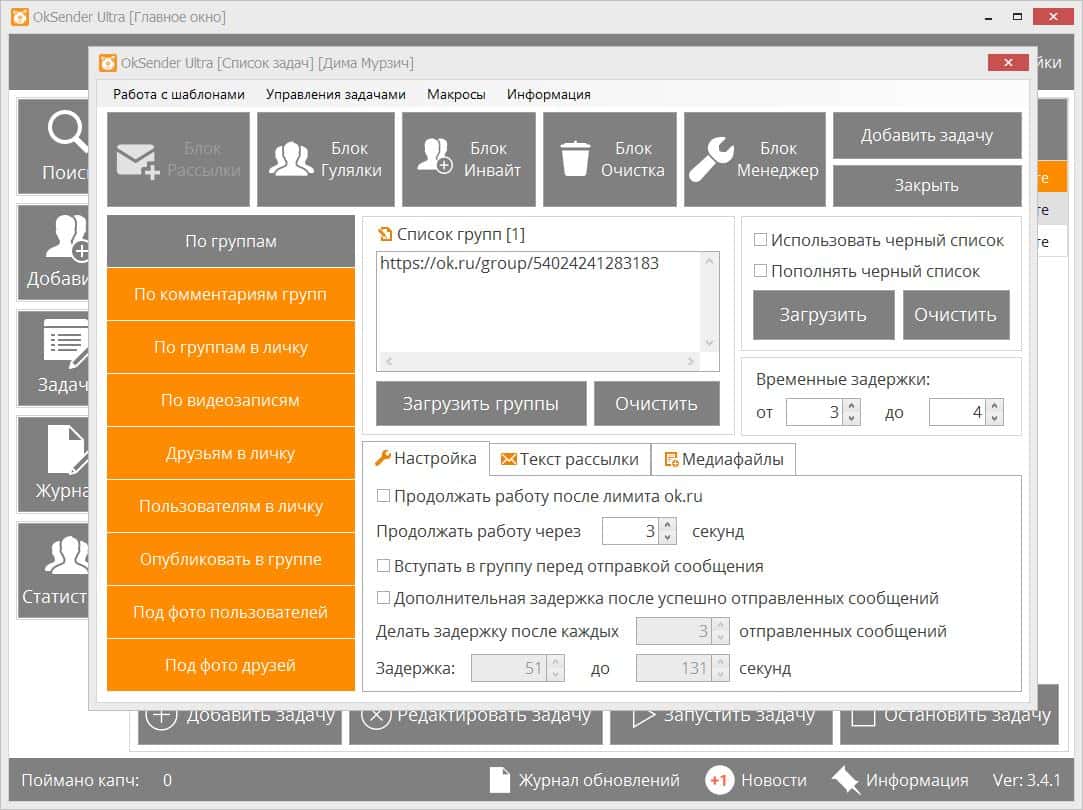Decrease Продолжать работу через seconds value
This screenshot has width=1083, height=810.
[667, 537]
